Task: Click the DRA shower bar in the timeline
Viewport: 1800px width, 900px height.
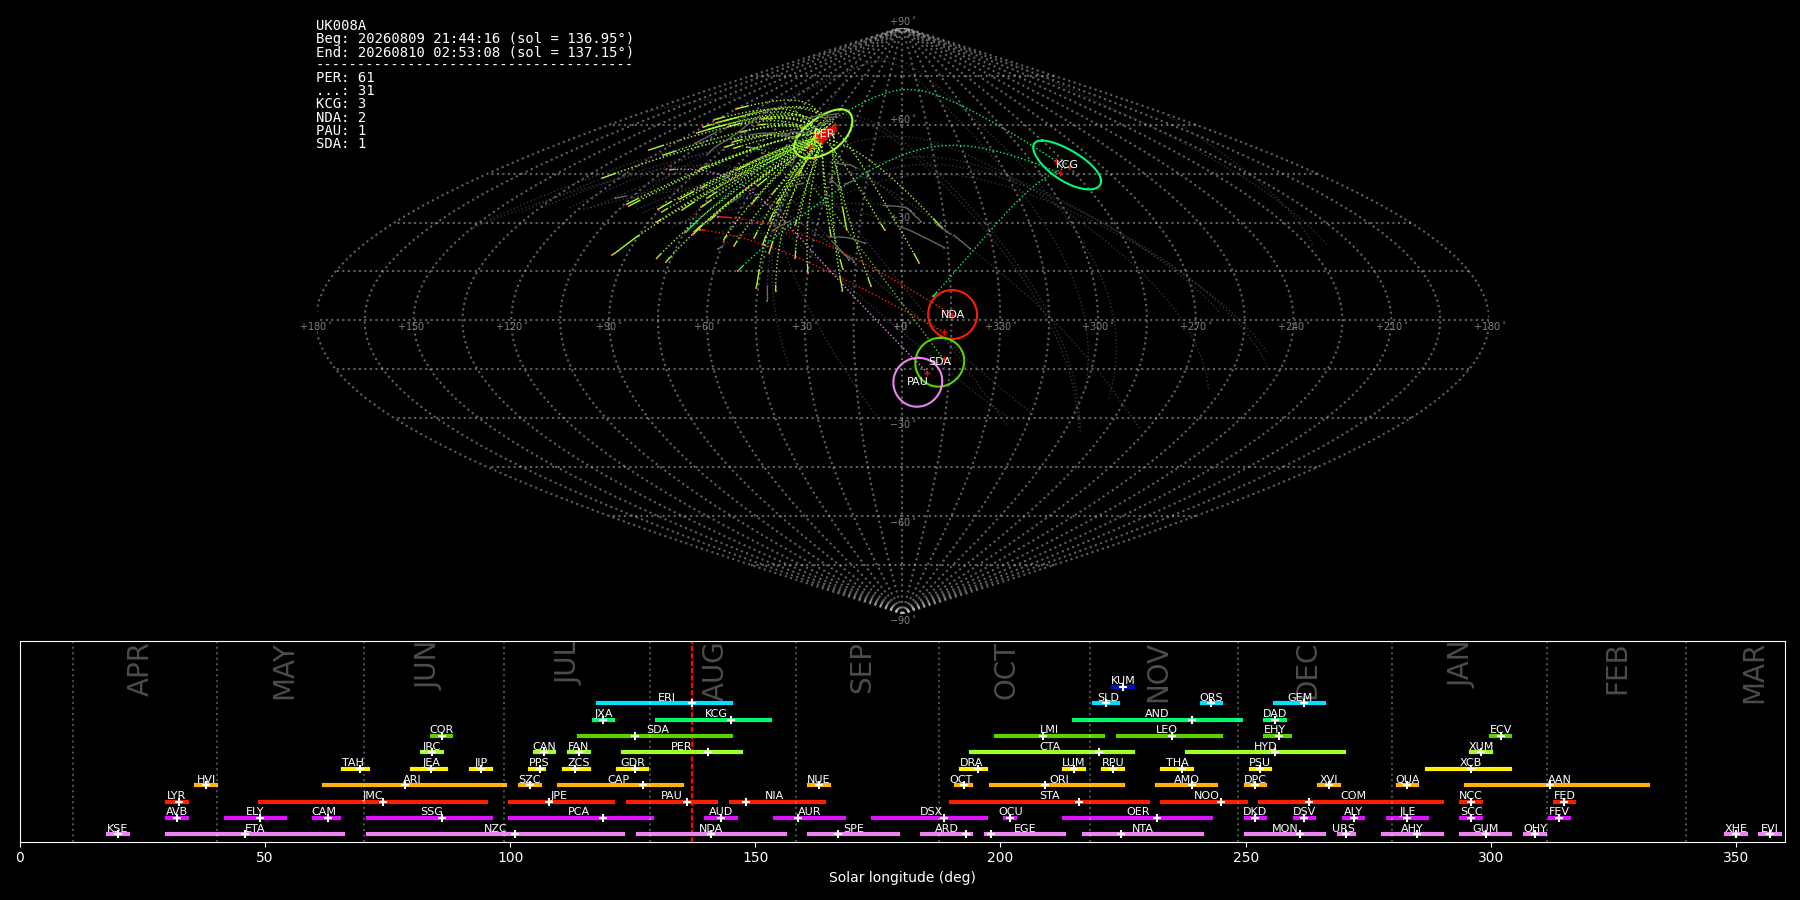Action: click(973, 769)
